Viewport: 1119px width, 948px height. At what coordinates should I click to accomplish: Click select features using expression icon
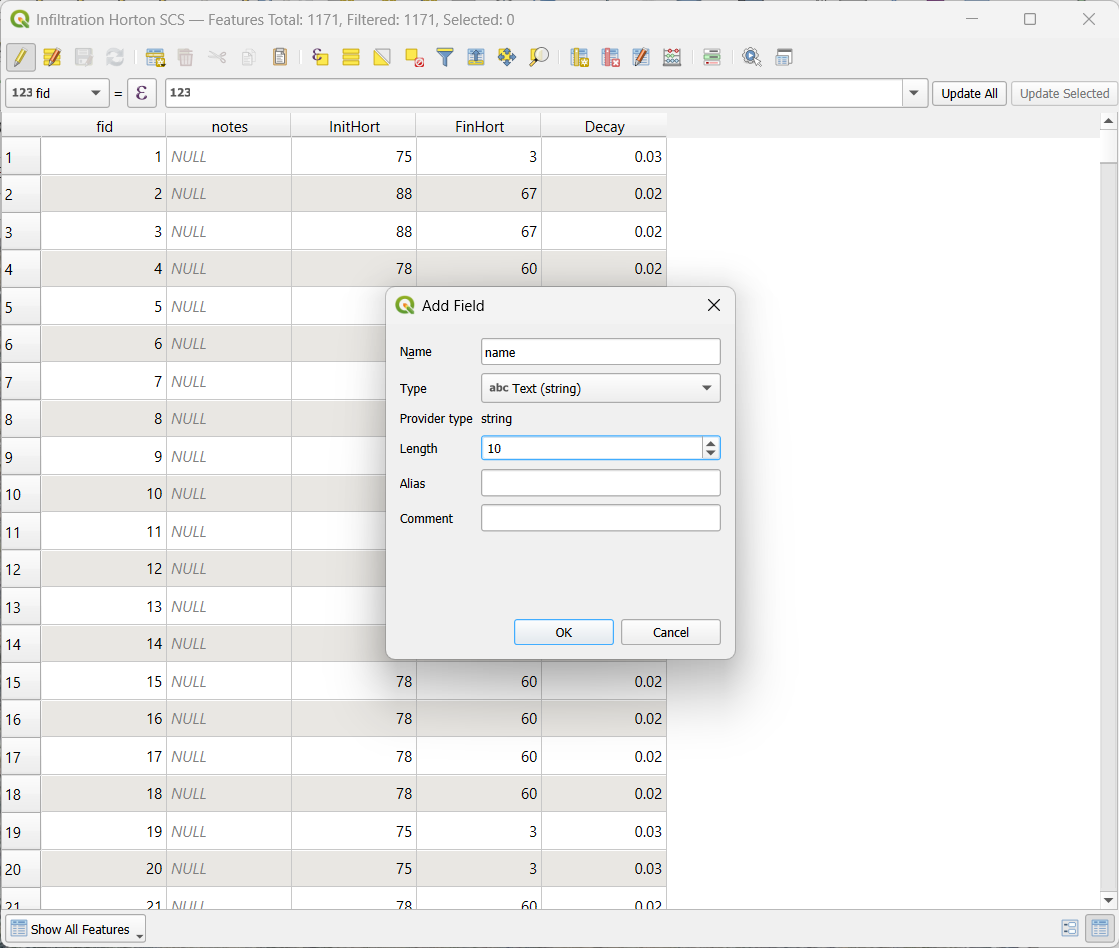pos(320,57)
